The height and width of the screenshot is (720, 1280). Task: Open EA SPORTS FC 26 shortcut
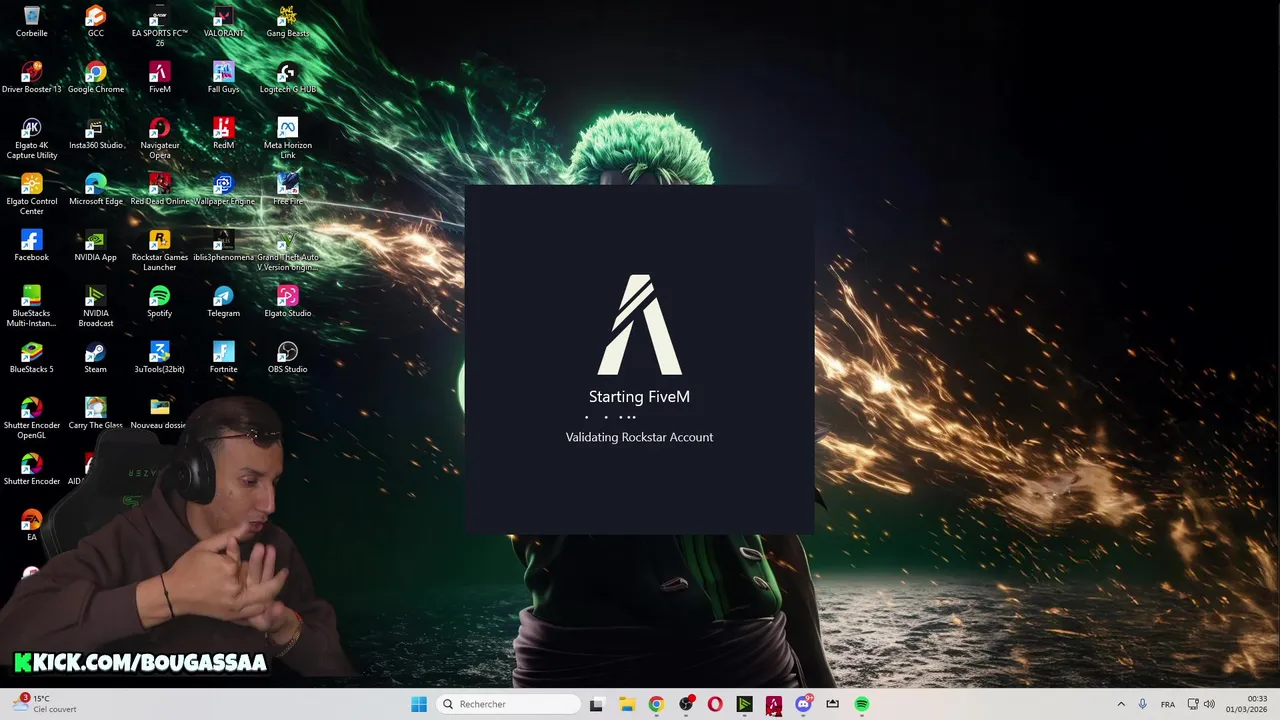click(x=159, y=26)
